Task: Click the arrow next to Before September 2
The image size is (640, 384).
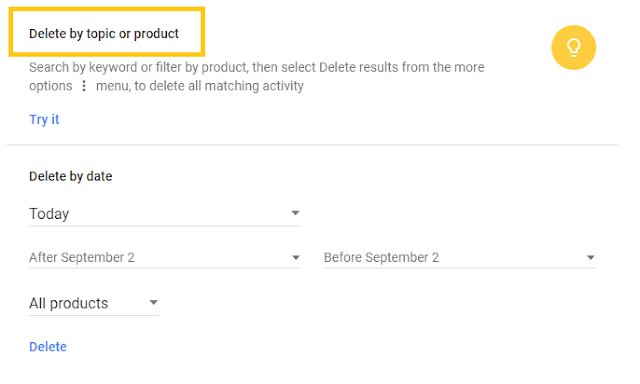Action: [x=590, y=257]
